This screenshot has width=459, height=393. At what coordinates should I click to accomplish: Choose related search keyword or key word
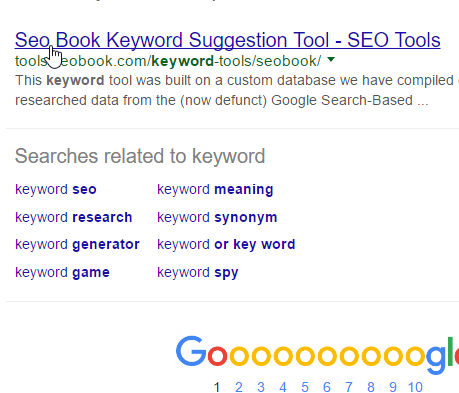click(x=226, y=245)
